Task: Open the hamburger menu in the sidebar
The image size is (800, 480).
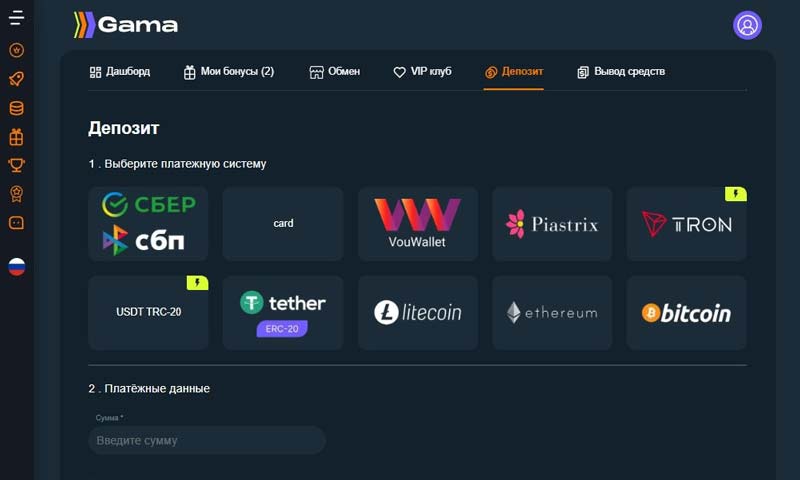Action: (x=16, y=18)
